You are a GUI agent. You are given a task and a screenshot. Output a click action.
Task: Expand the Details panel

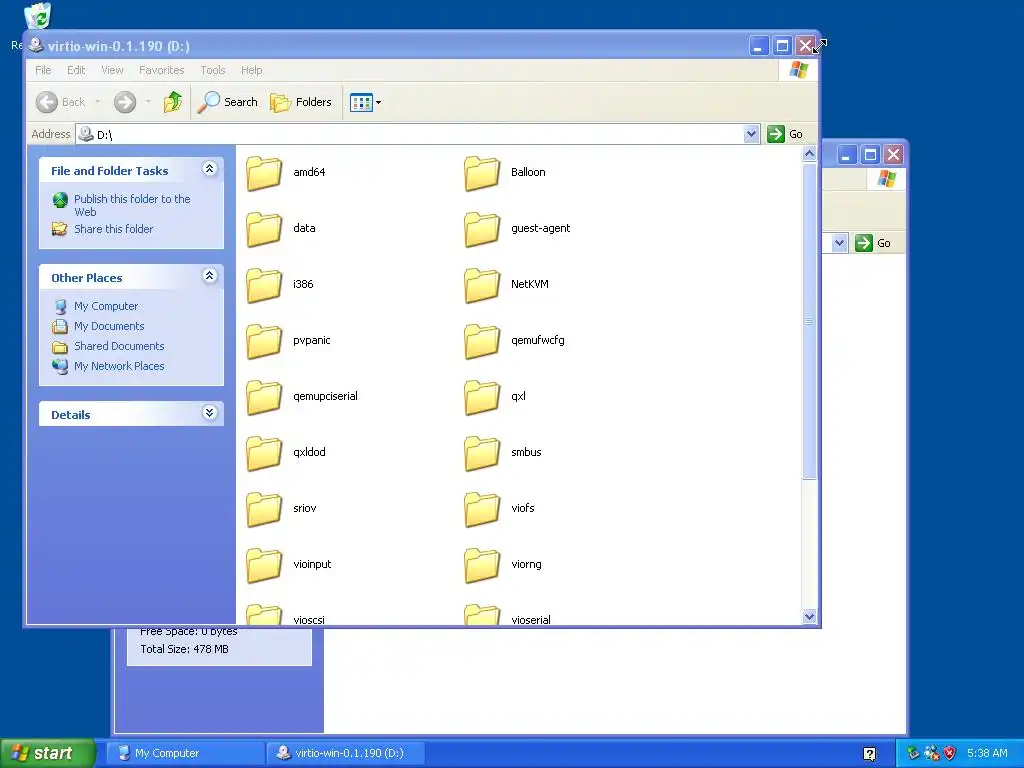tap(209, 413)
